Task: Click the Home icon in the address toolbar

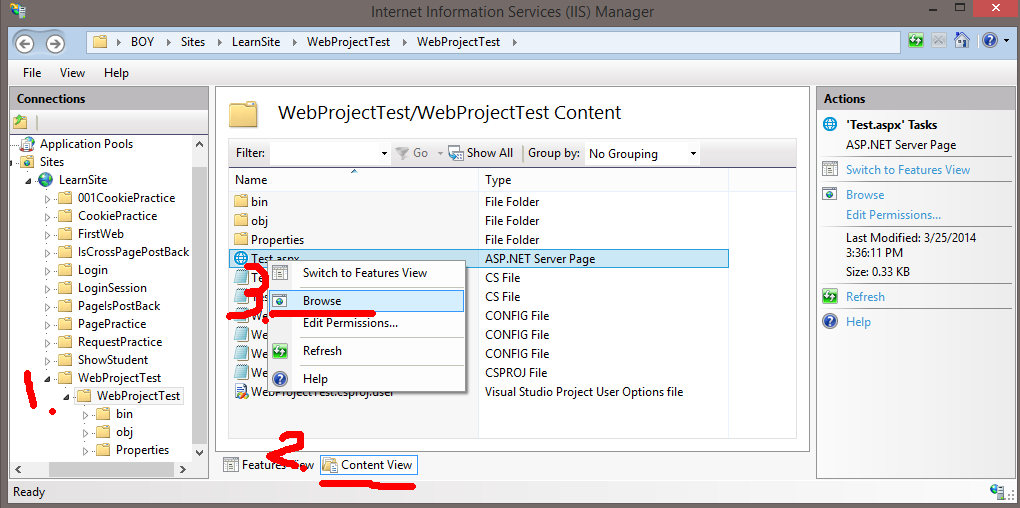Action: [x=961, y=40]
